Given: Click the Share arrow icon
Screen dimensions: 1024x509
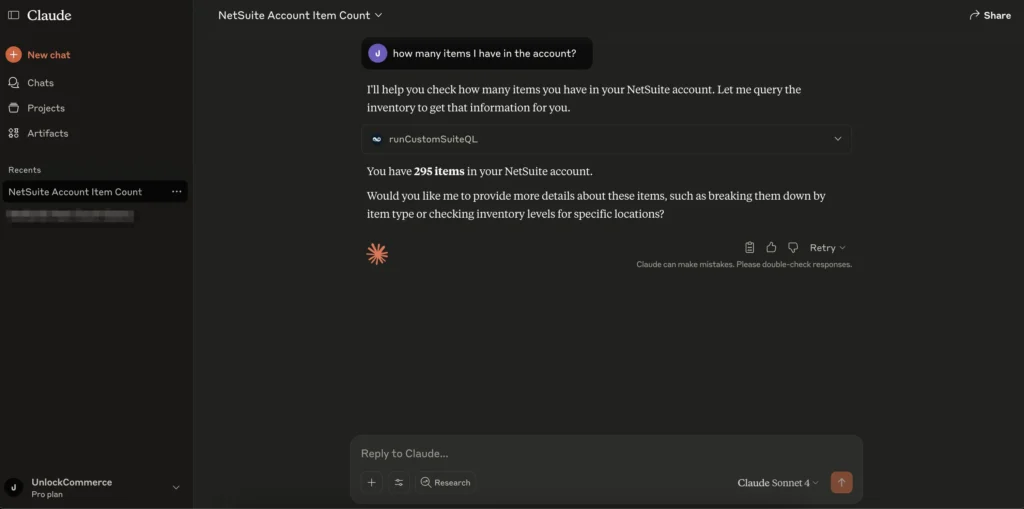Looking at the screenshot, I should pyautogui.click(x=974, y=15).
